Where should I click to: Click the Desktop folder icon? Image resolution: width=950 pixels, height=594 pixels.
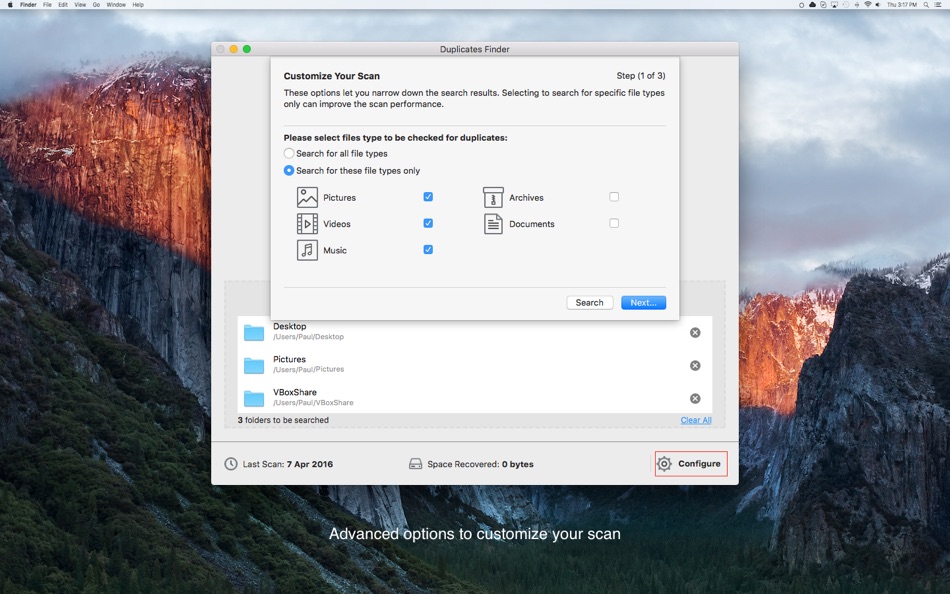(x=254, y=332)
